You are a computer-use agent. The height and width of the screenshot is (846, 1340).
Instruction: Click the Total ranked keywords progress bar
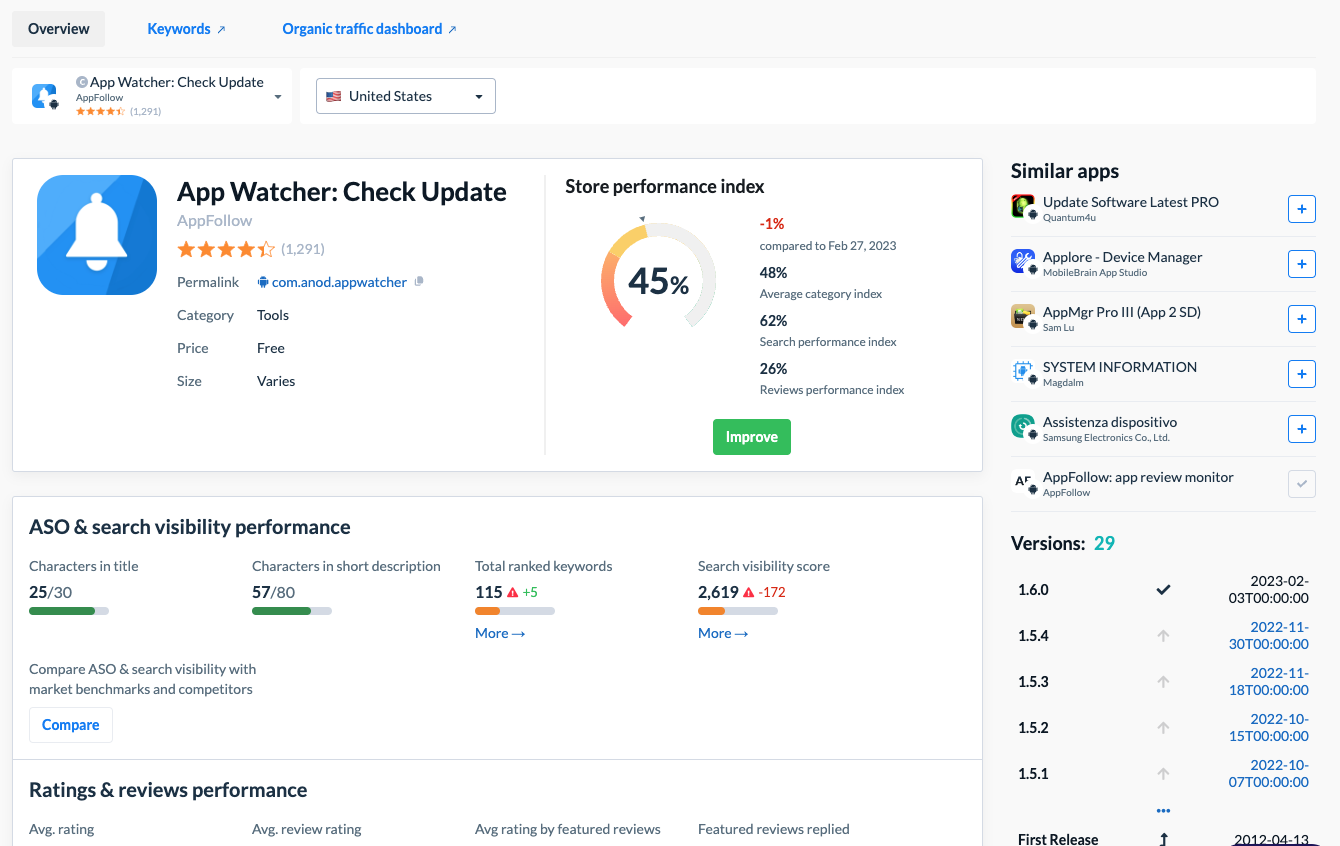coord(515,611)
